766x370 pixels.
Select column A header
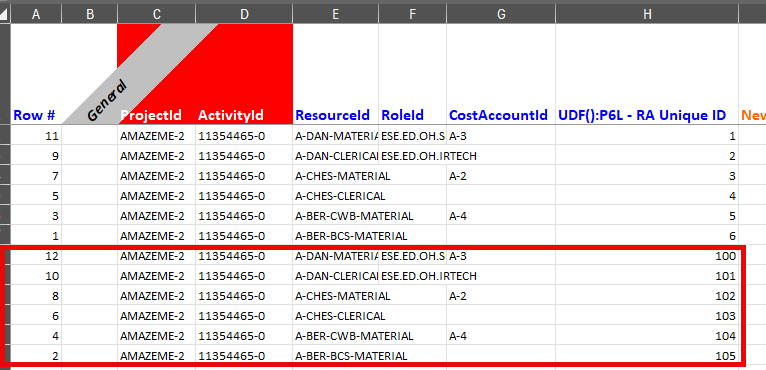(x=36, y=15)
